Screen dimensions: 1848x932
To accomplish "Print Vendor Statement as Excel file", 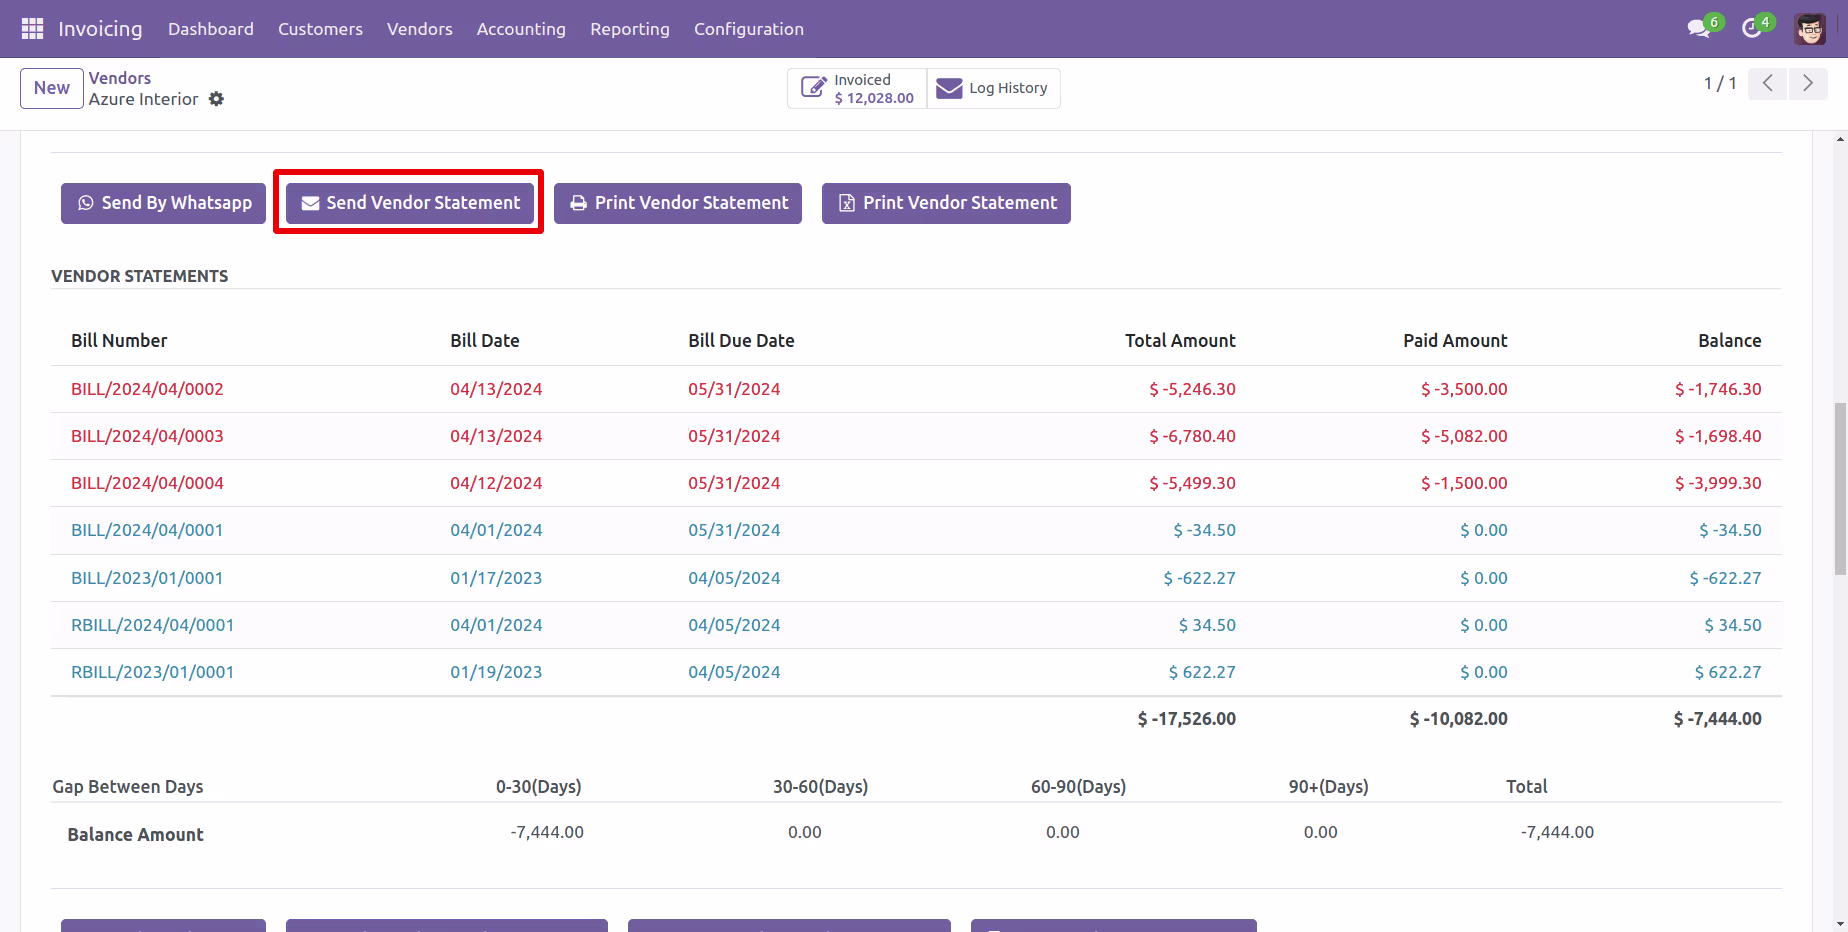I will [946, 203].
